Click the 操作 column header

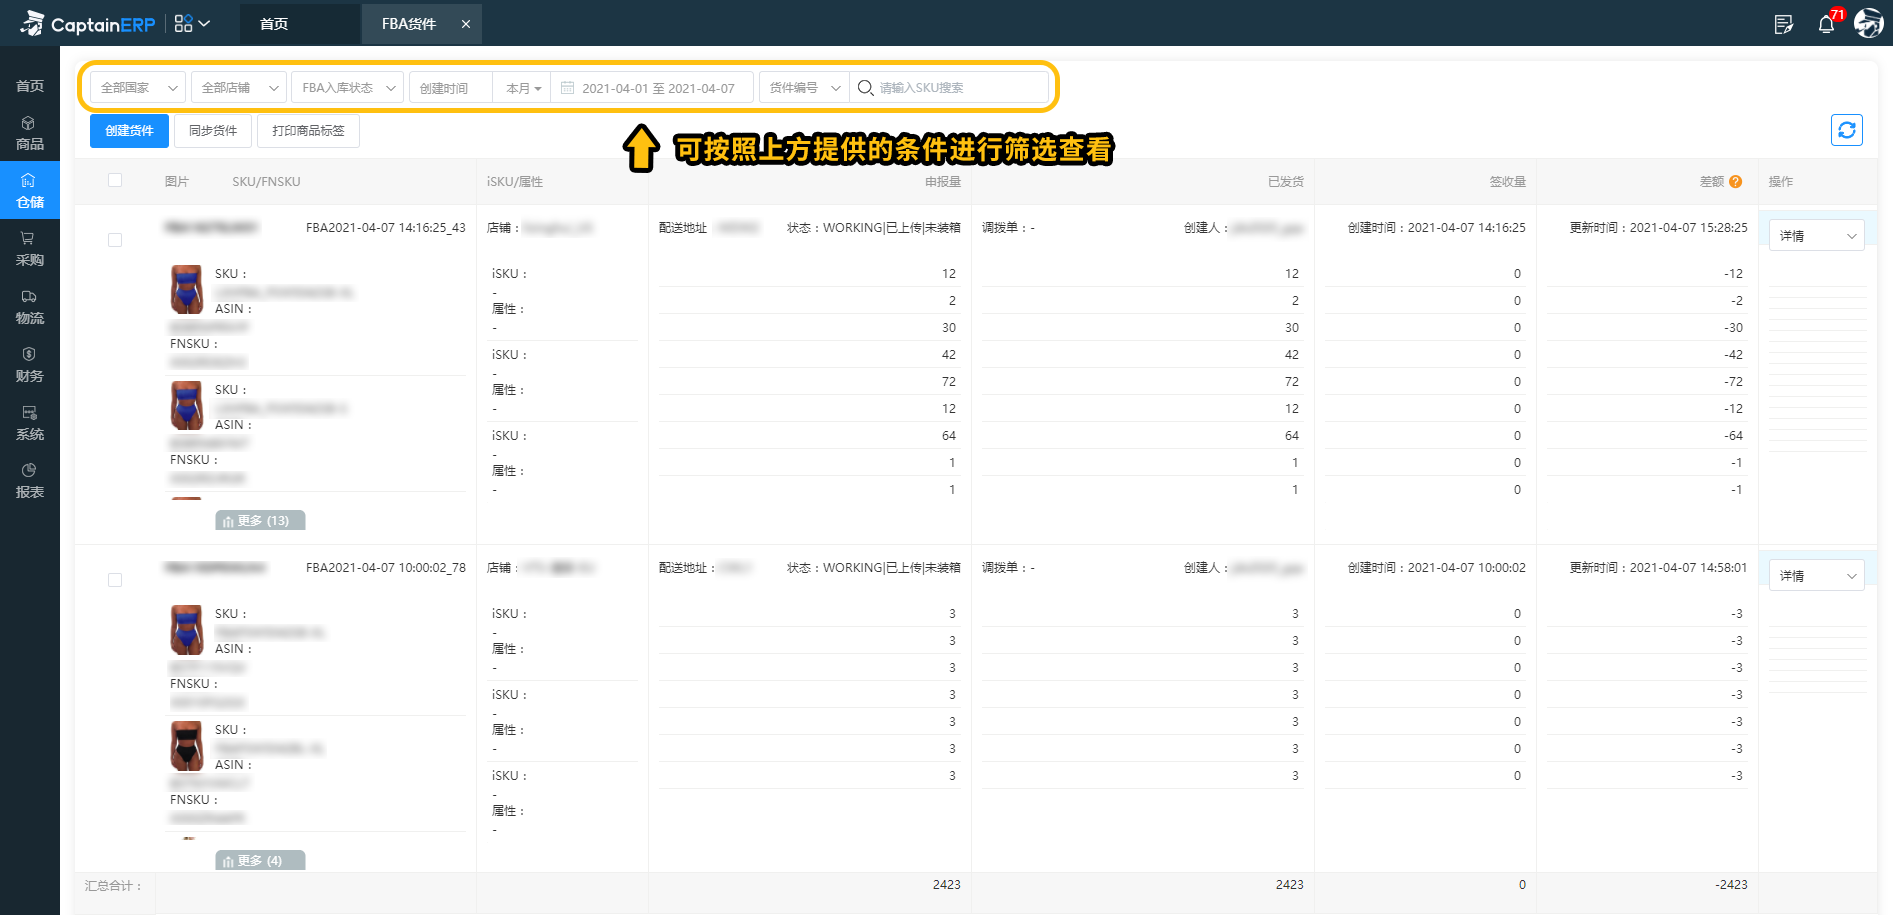tap(1780, 182)
